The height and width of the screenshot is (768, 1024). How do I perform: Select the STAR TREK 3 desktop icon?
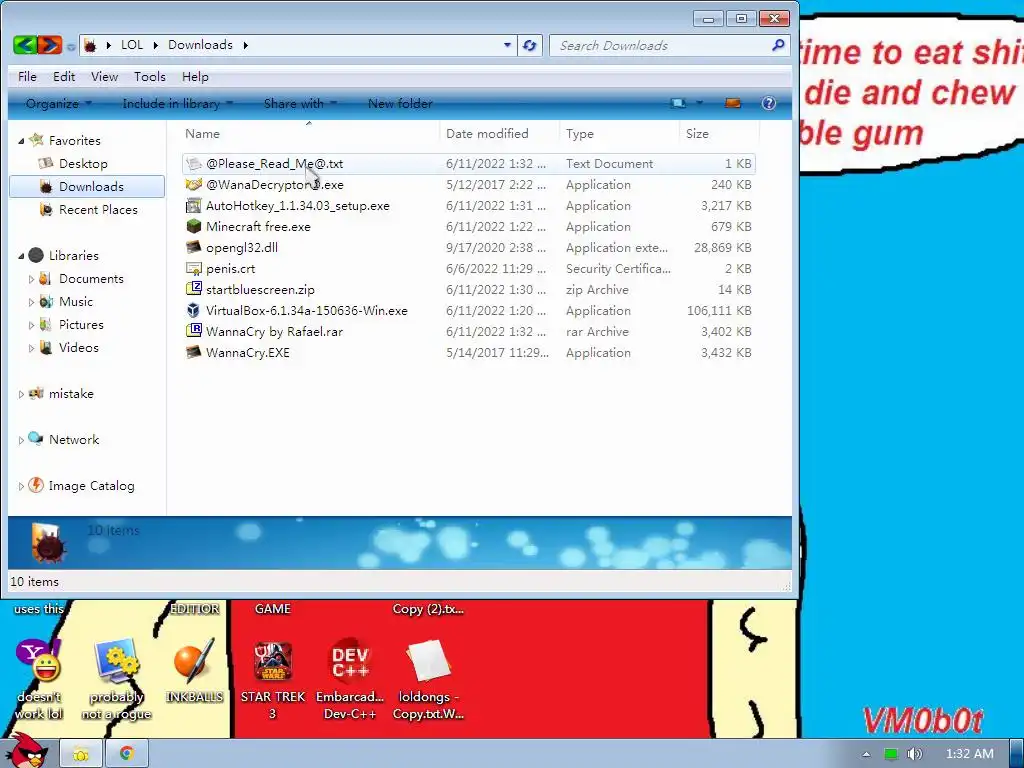click(x=272, y=661)
